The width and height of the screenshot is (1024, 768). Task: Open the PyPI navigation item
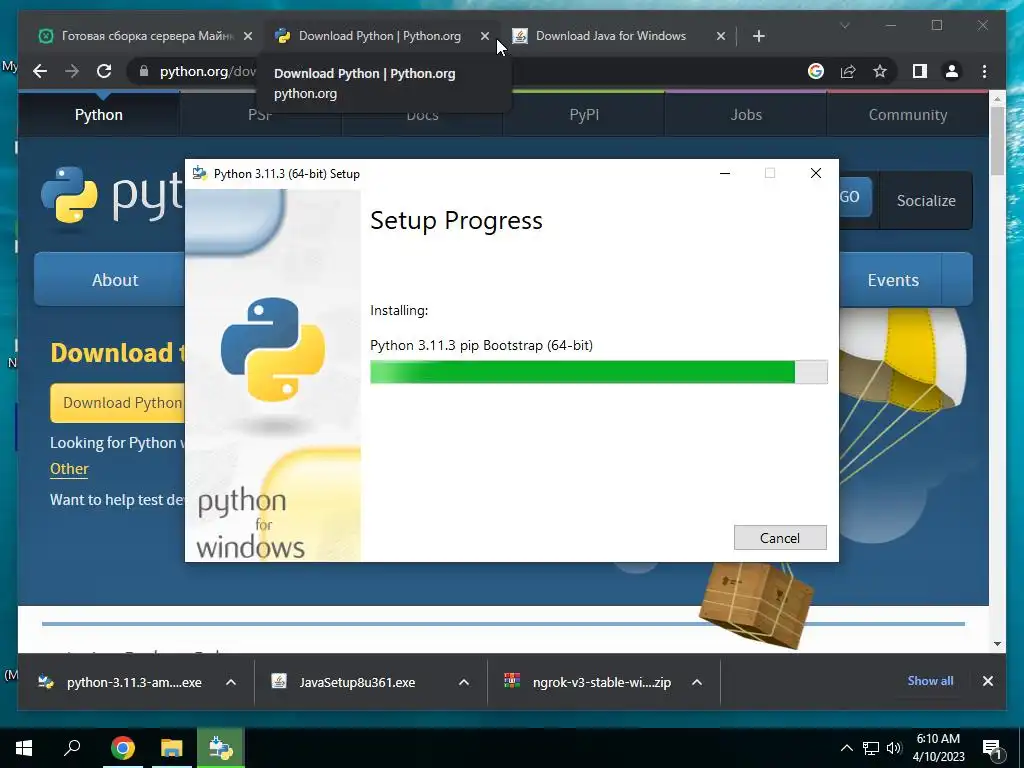(584, 114)
